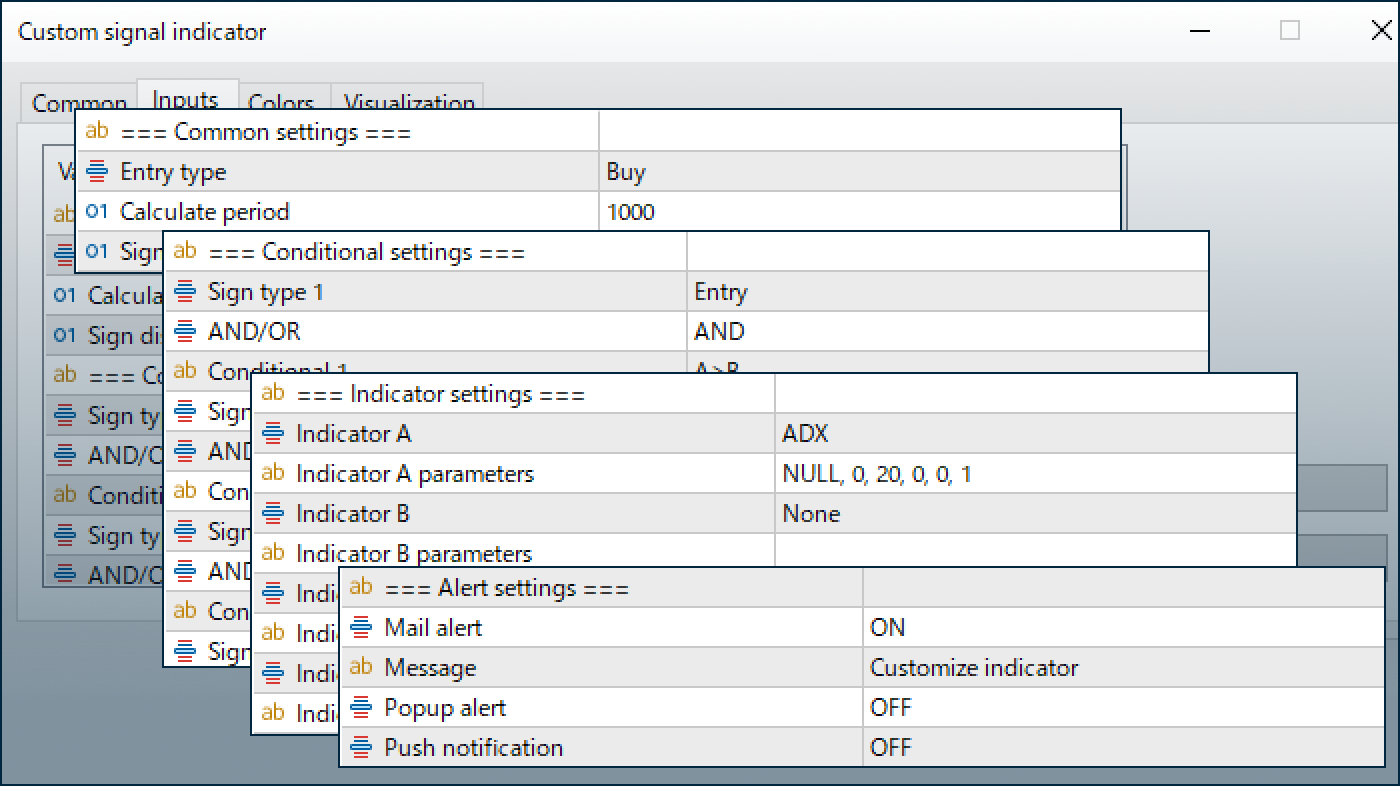Viewport: 1400px width, 786px height.
Task: Select the Calculate period row label
Action: 205,212
